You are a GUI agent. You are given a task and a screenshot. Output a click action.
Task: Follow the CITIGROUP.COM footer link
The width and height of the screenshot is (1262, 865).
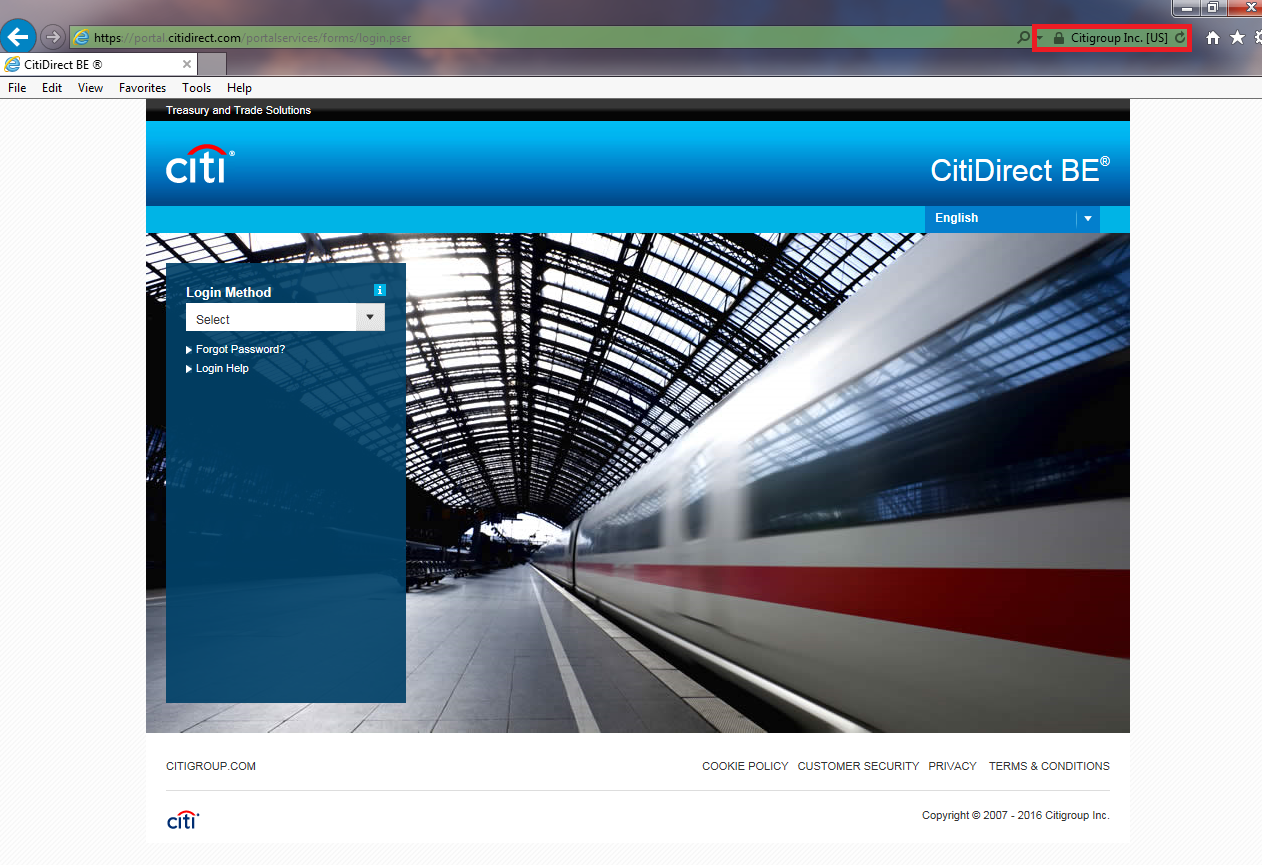pos(211,766)
